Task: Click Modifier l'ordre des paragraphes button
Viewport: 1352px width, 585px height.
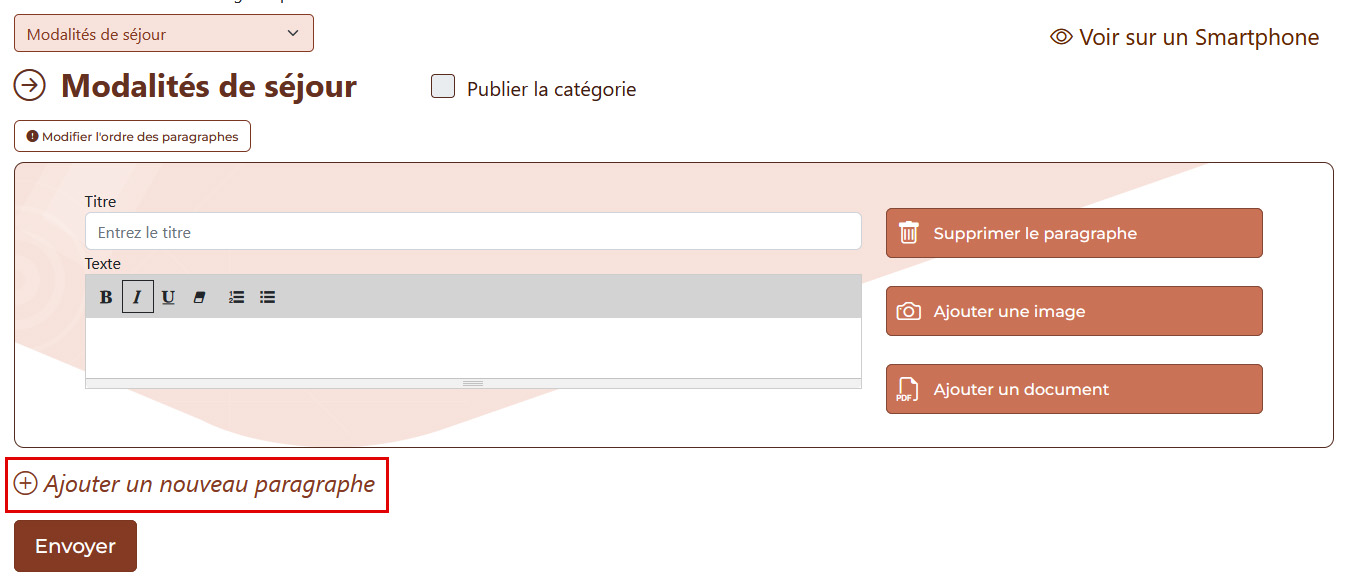Action: [x=132, y=136]
